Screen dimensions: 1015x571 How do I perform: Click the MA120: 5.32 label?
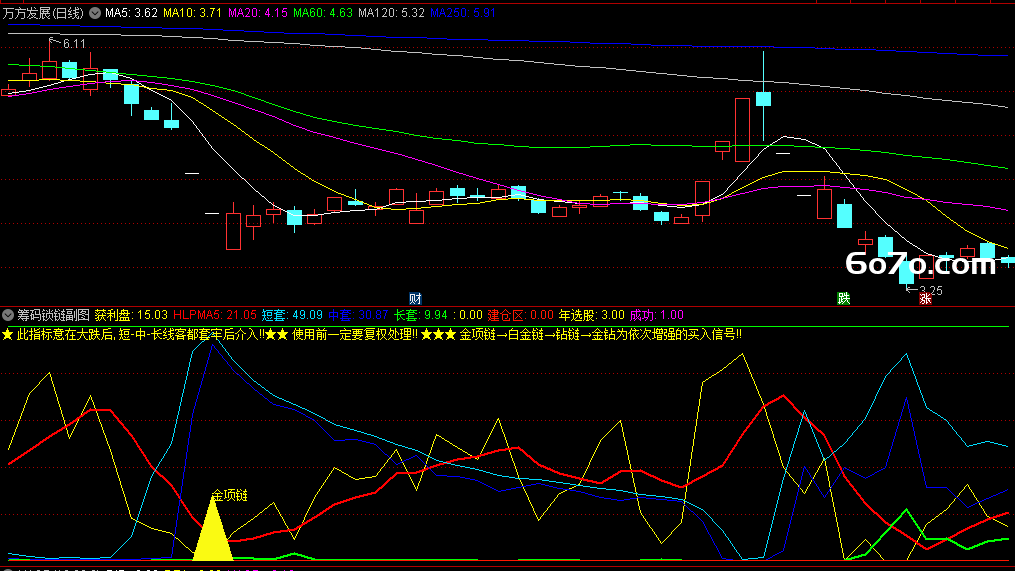coord(391,13)
